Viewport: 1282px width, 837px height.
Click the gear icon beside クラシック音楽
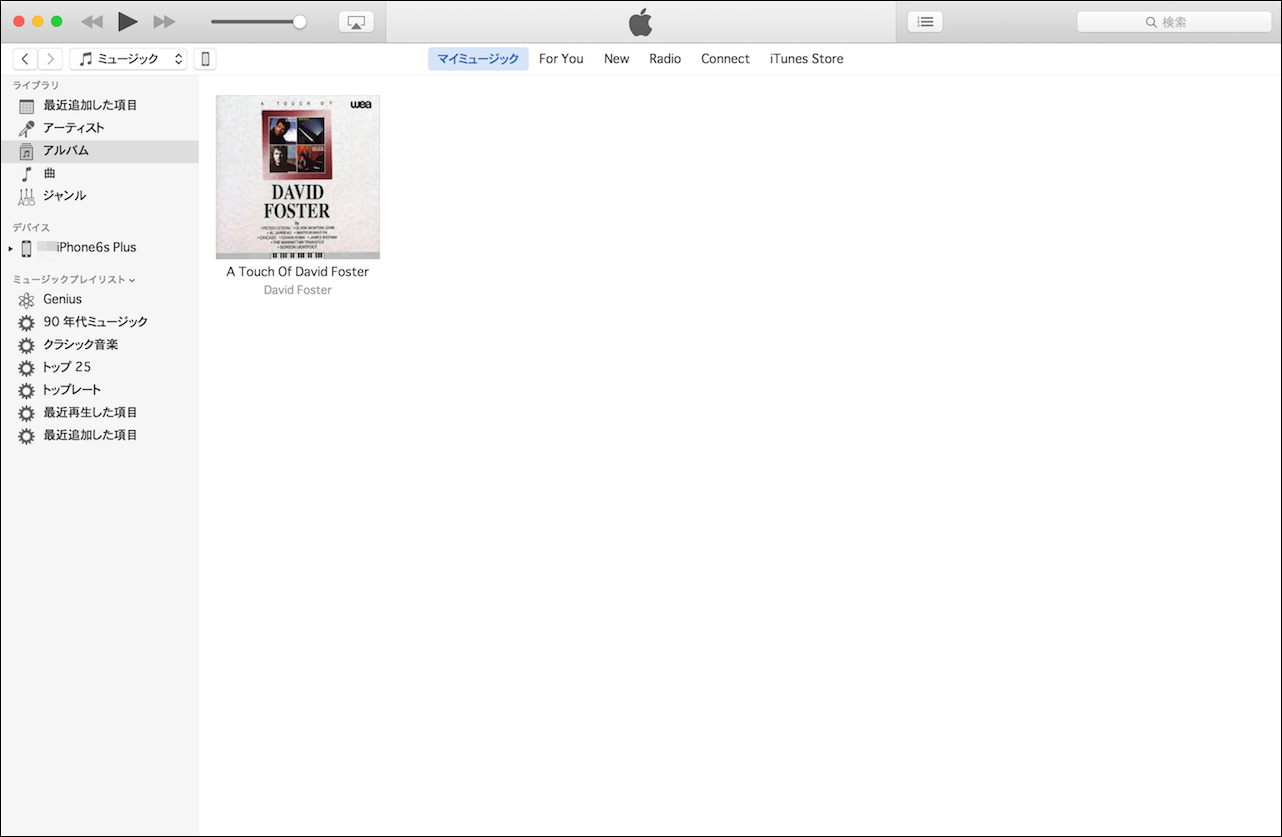tap(27, 345)
